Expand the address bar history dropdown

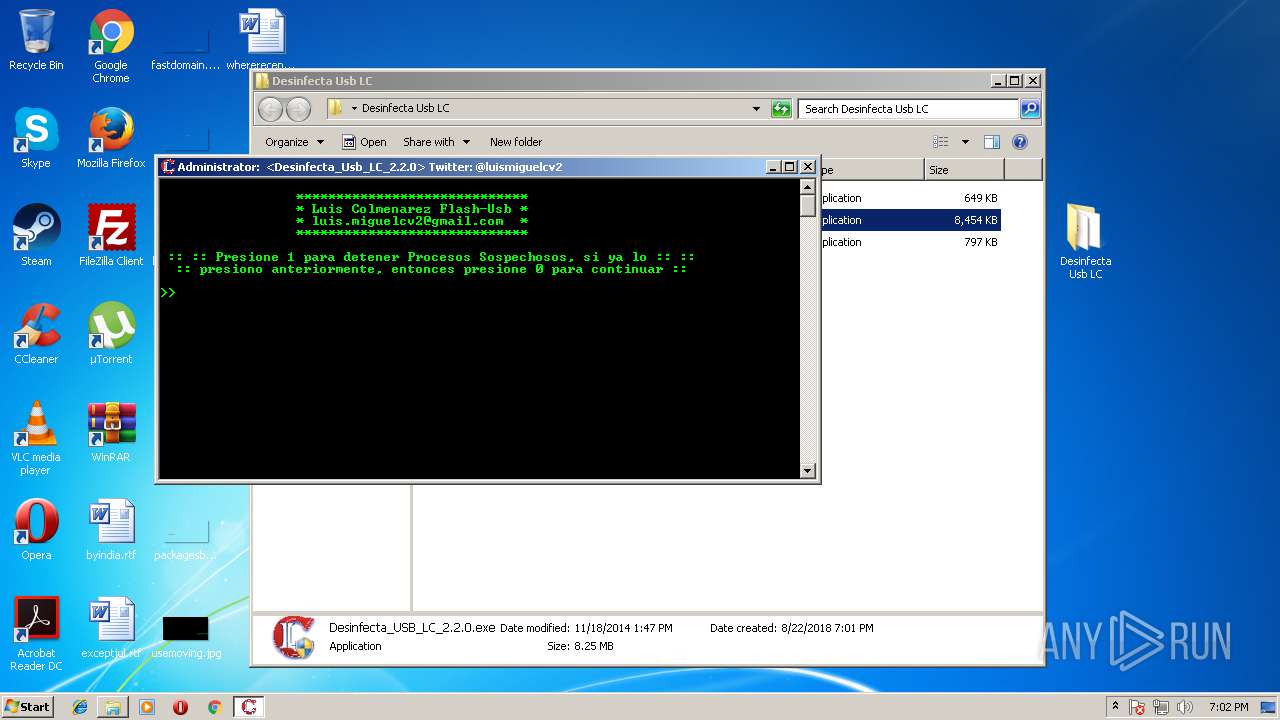[756, 109]
